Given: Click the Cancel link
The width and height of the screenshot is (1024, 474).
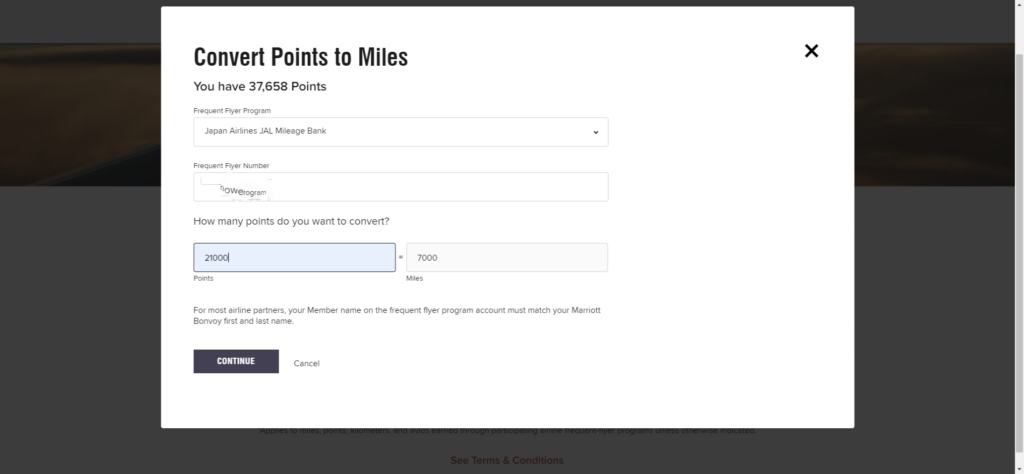Looking at the screenshot, I should pyautogui.click(x=306, y=363).
